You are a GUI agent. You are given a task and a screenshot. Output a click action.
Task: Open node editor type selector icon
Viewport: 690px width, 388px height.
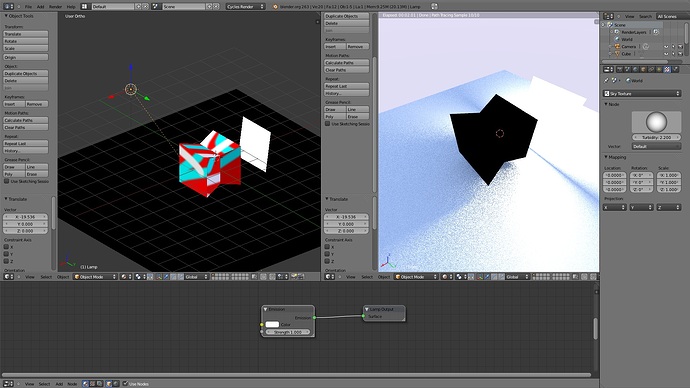(7, 384)
